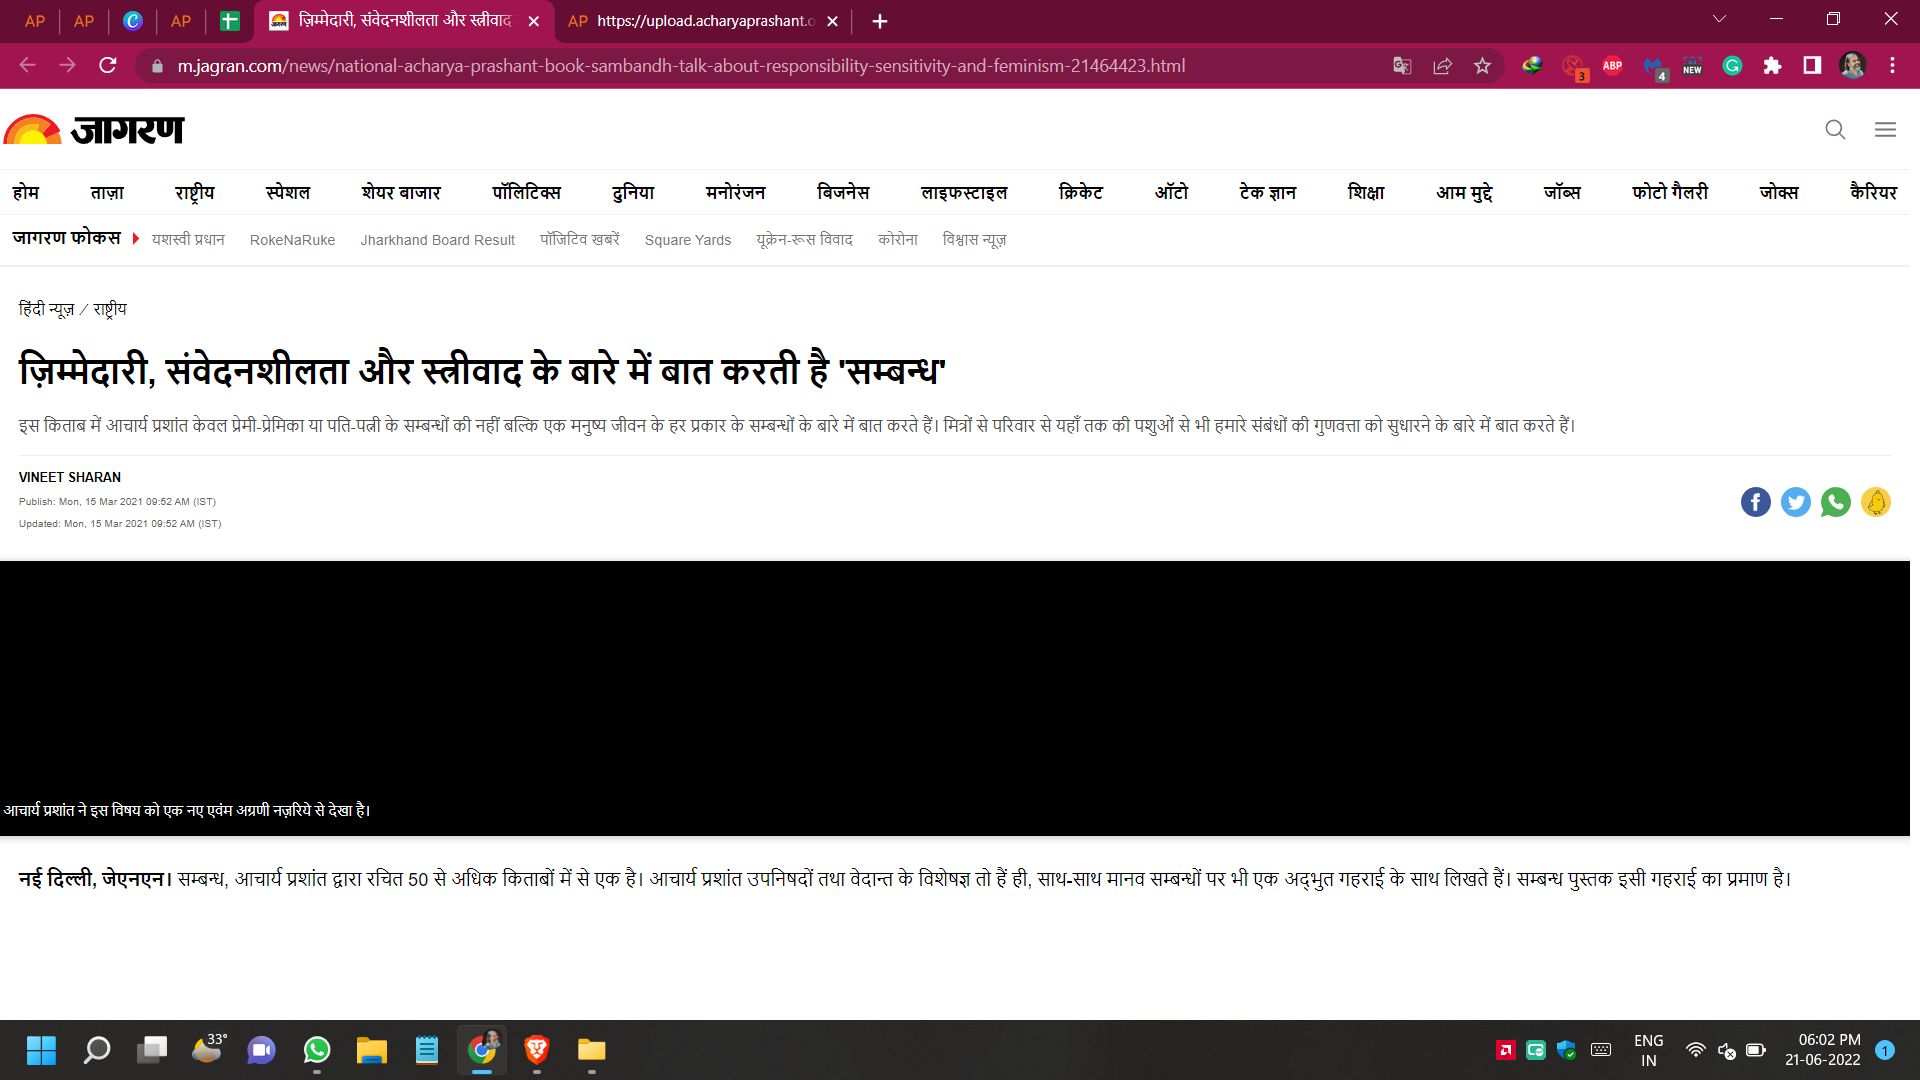Share article on Facebook icon

[1755, 502]
